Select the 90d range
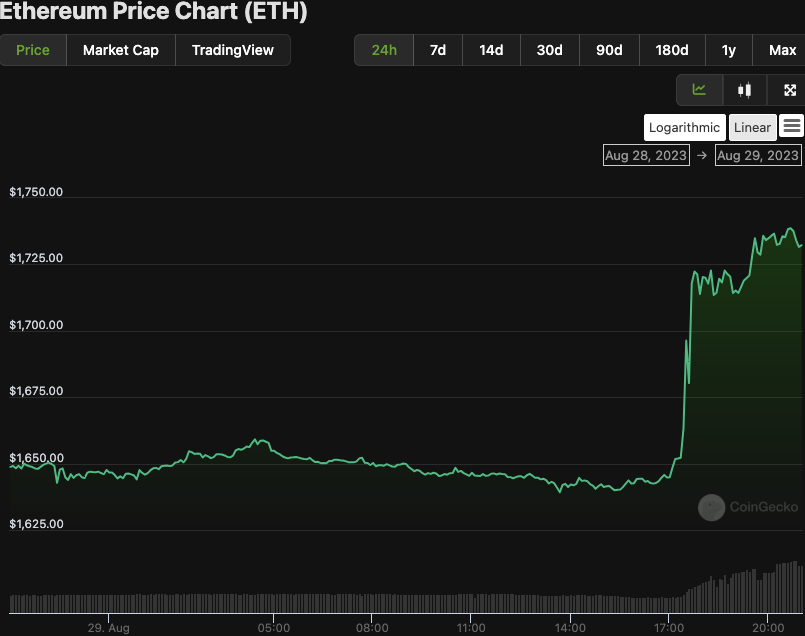Image resolution: width=805 pixels, height=636 pixels. point(608,50)
